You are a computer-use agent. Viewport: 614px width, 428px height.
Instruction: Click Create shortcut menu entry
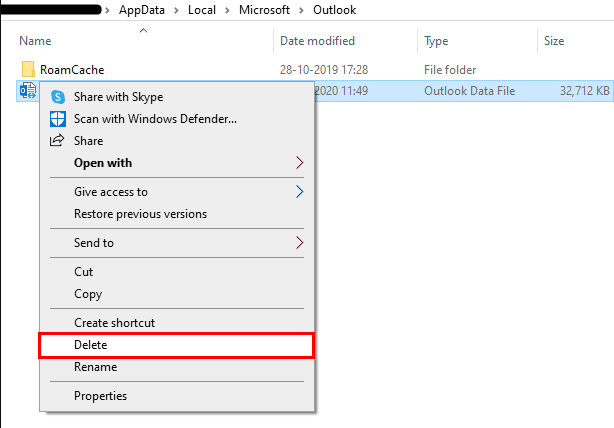(114, 323)
